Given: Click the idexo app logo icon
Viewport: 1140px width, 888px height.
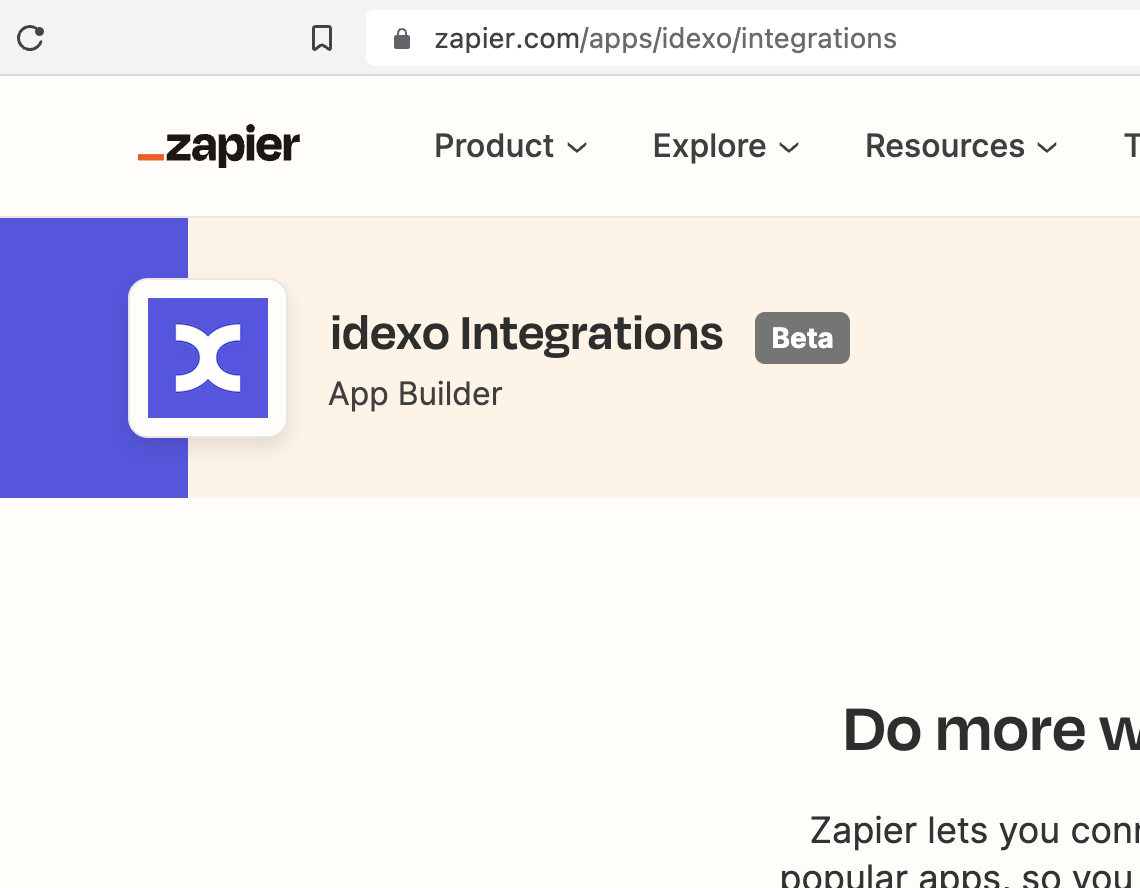Looking at the screenshot, I should [x=207, y=358].
